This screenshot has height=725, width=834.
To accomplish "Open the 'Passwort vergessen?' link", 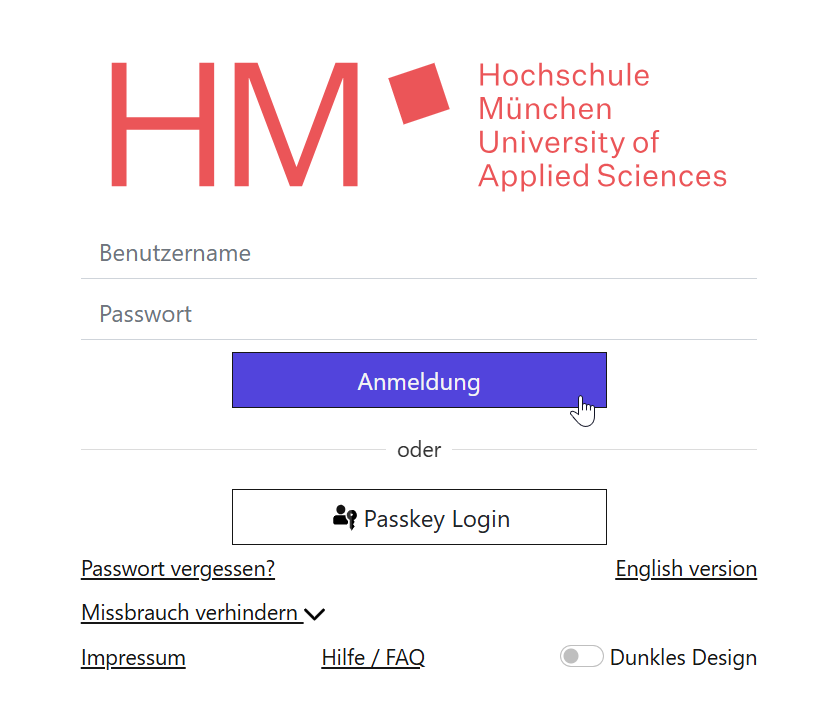I will 178,569.
